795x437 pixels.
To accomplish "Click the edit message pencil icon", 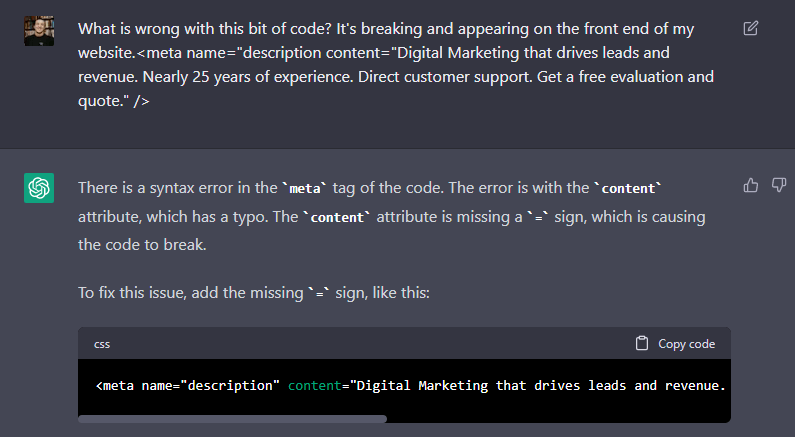I will pyautogui.click(x=751, y=28).
